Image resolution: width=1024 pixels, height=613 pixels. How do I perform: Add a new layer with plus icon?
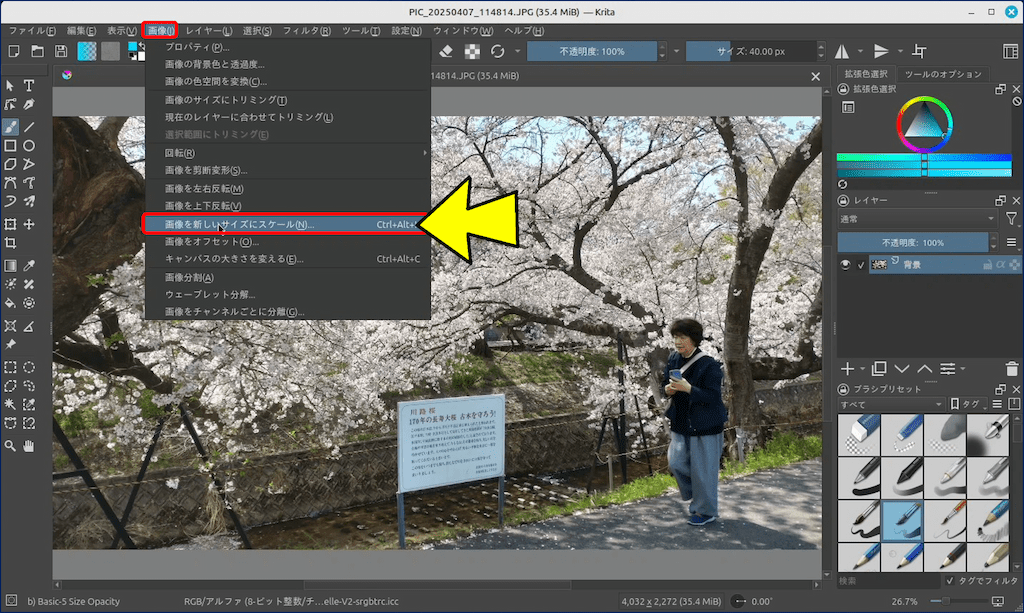(847, 369)
